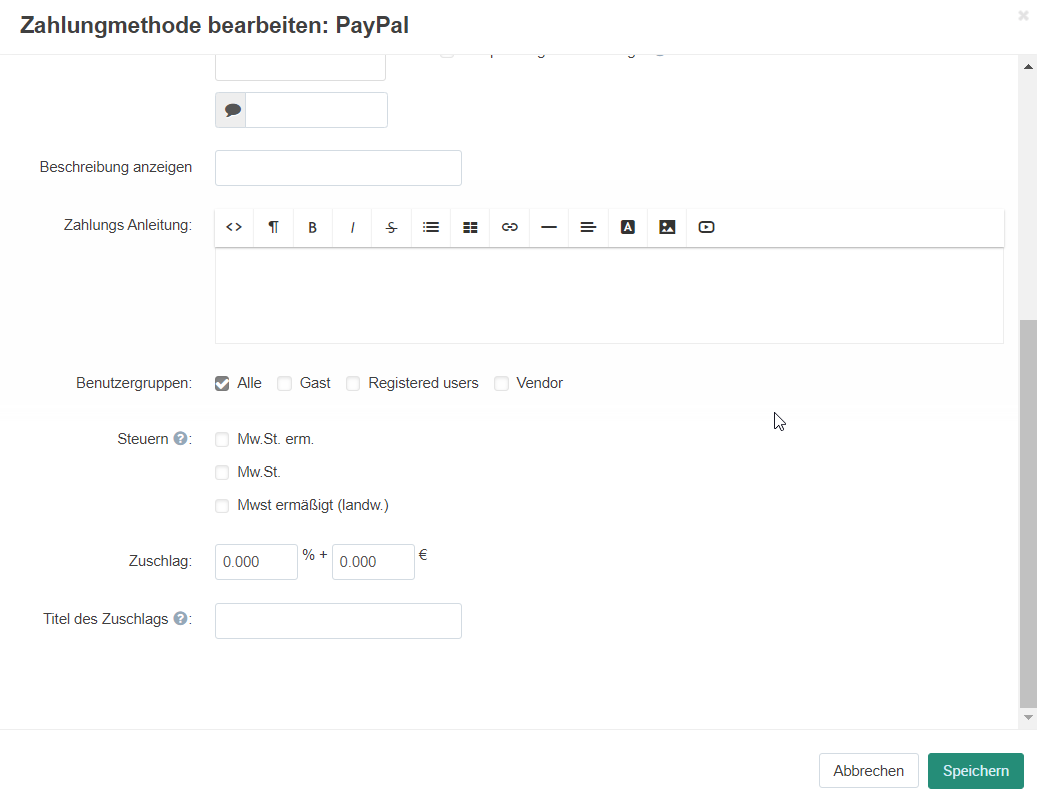Apply strikethrough formatting in editor toolbar
1037x810 pixels.
coord(391,227)
